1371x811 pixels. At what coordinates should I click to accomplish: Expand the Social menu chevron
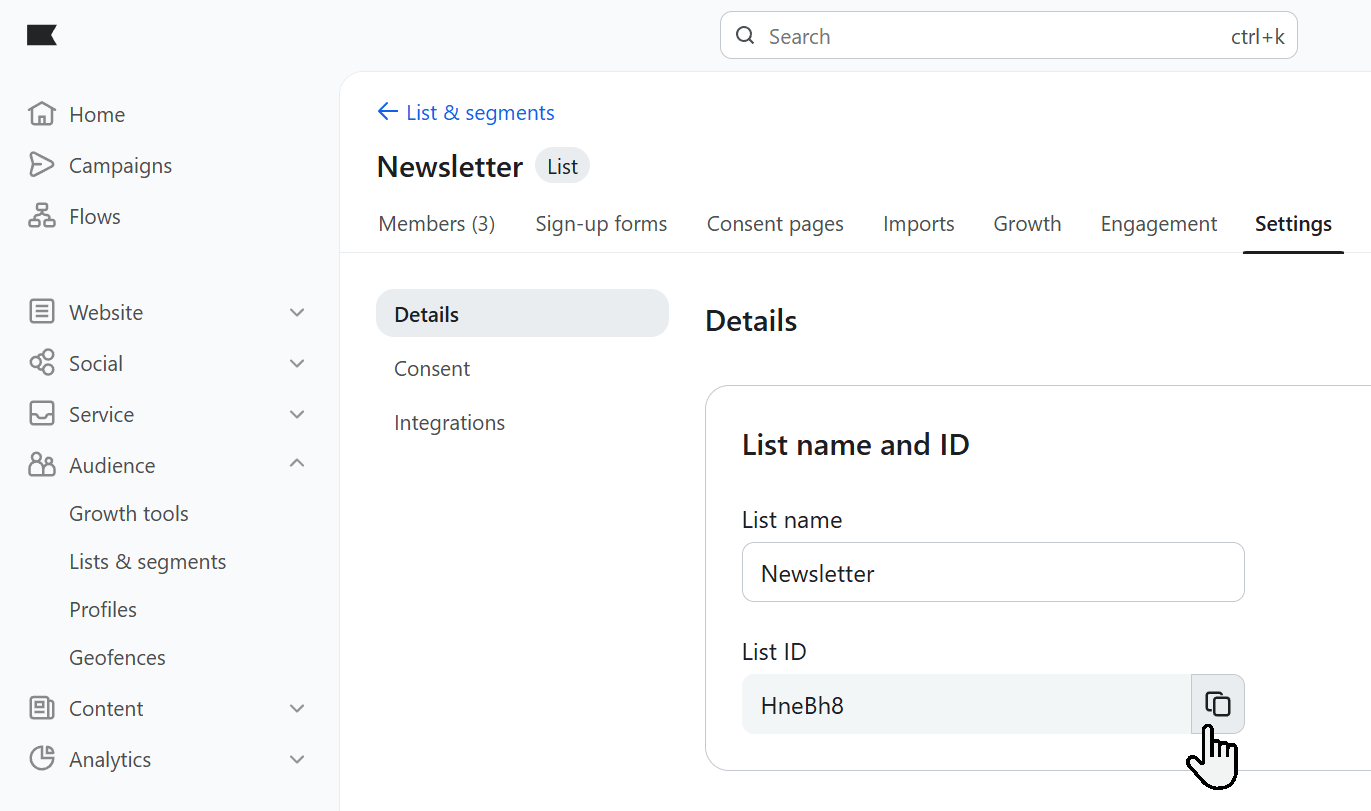[297, 363]
